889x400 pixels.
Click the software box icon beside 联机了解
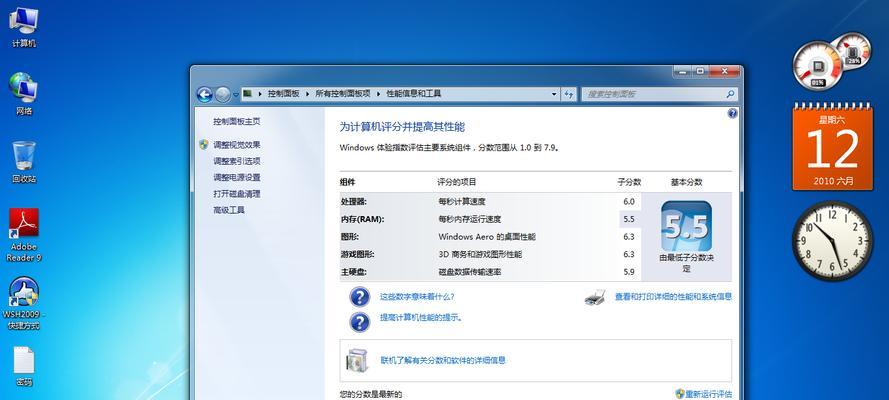(357, 360)
